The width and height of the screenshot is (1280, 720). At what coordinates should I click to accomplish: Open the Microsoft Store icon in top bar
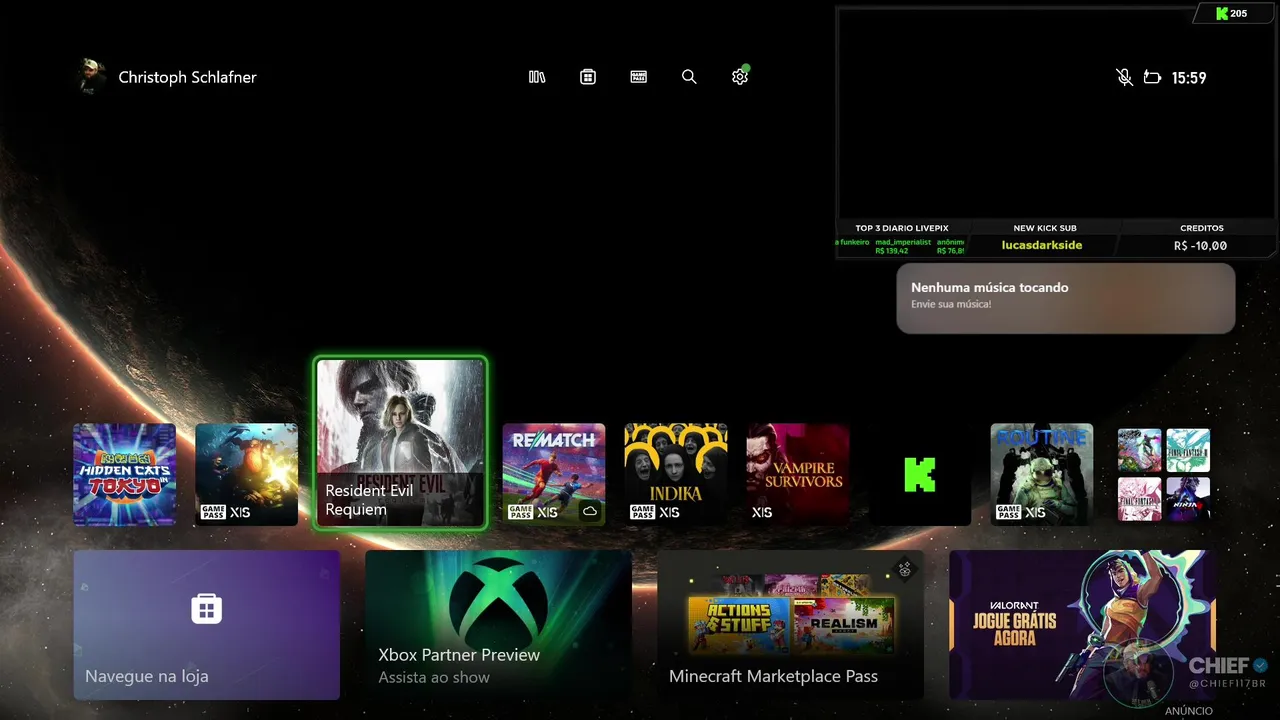click(x=588, y=77)
